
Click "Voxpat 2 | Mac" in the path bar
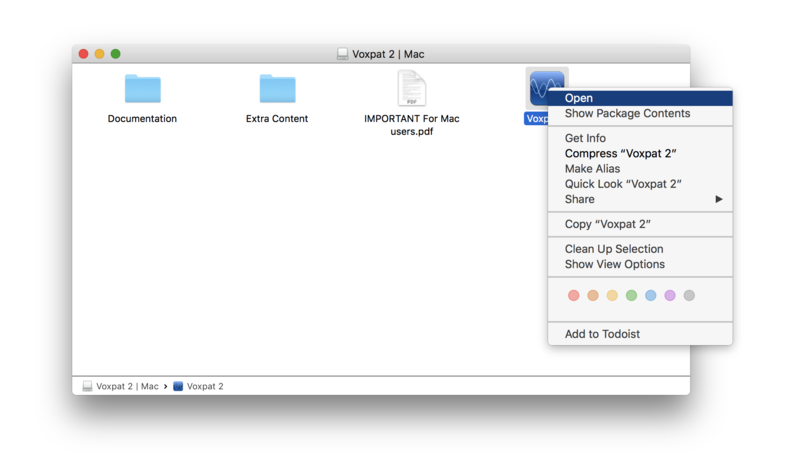click(128, 386)
